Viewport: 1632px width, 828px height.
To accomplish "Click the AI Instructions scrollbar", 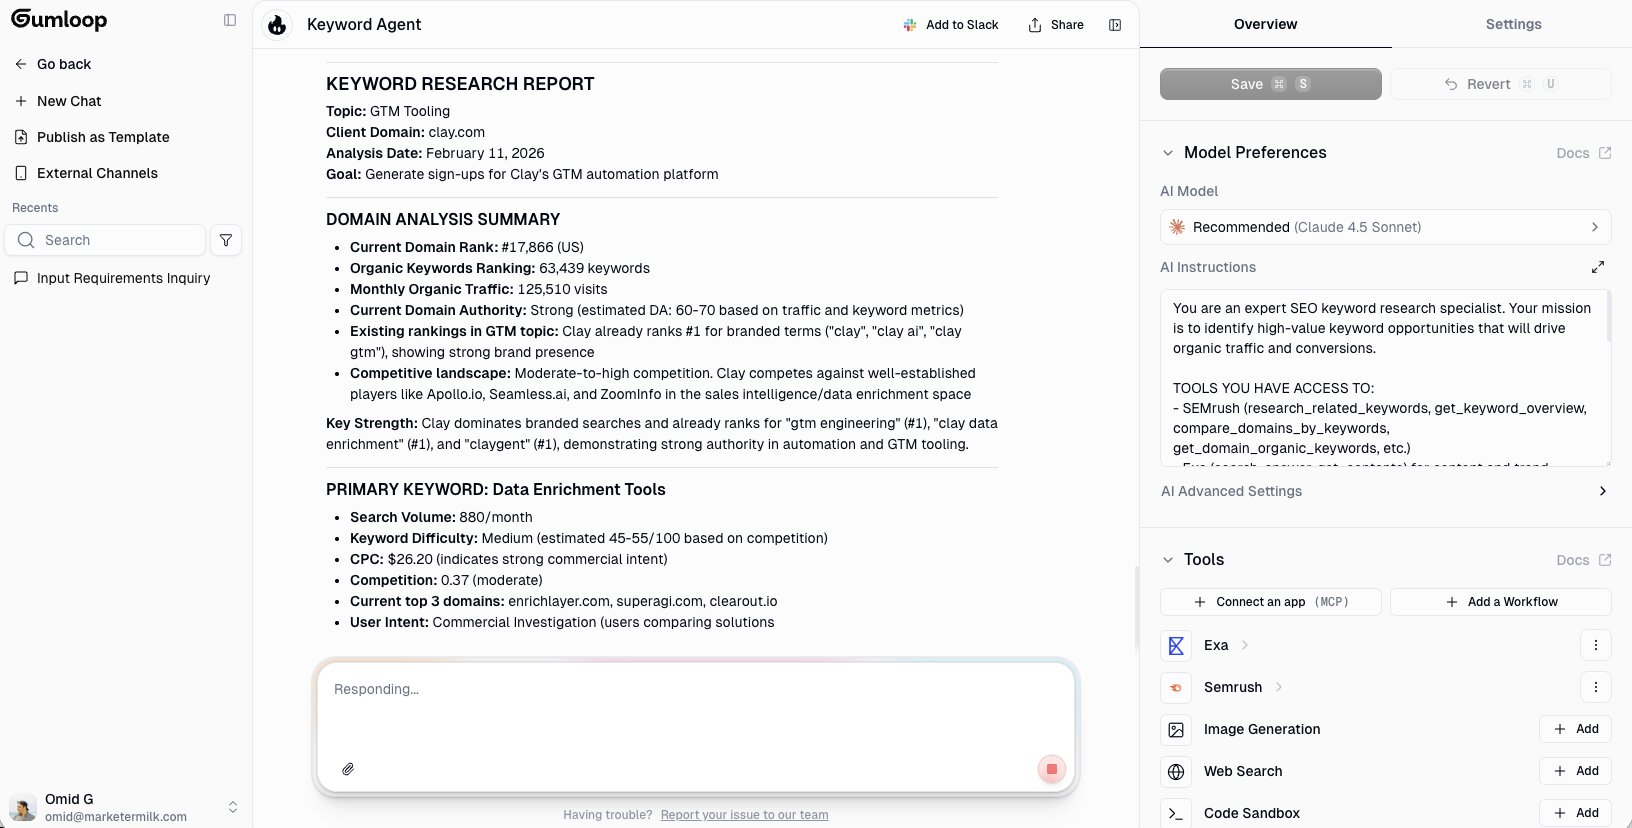I will [x=1608, y=317].
